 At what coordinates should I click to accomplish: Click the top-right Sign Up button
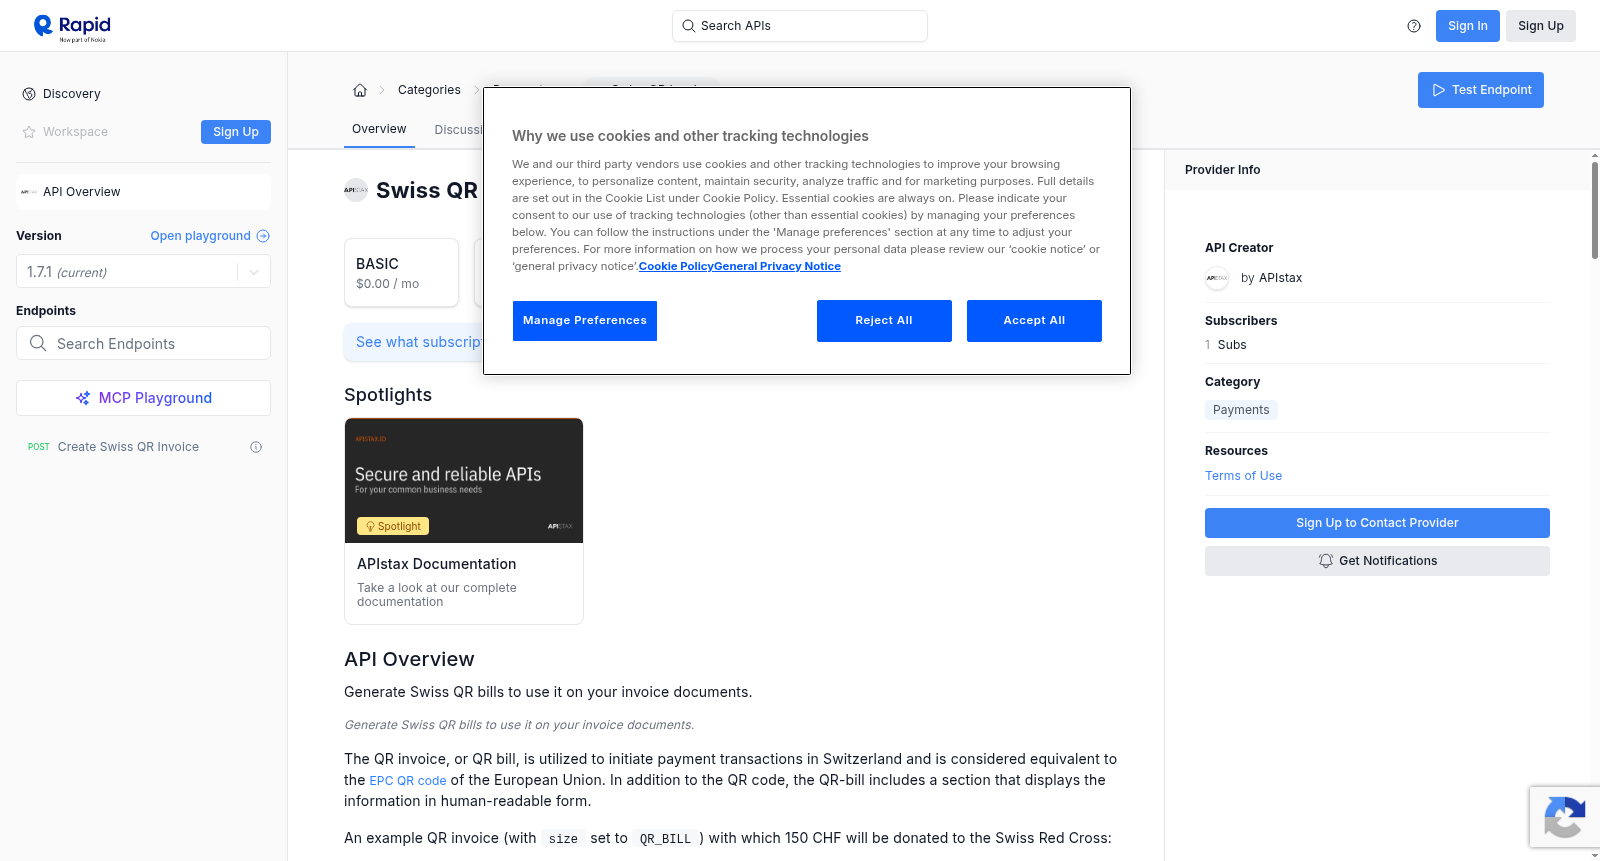1541,26
